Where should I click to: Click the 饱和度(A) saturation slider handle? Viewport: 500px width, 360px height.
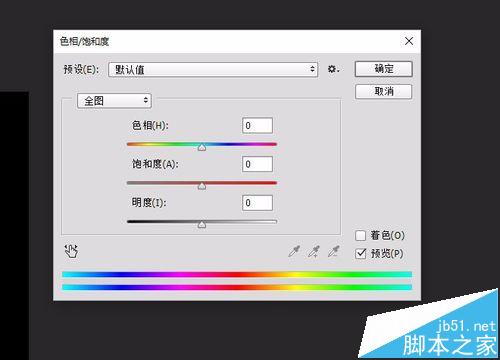(202, 186)
